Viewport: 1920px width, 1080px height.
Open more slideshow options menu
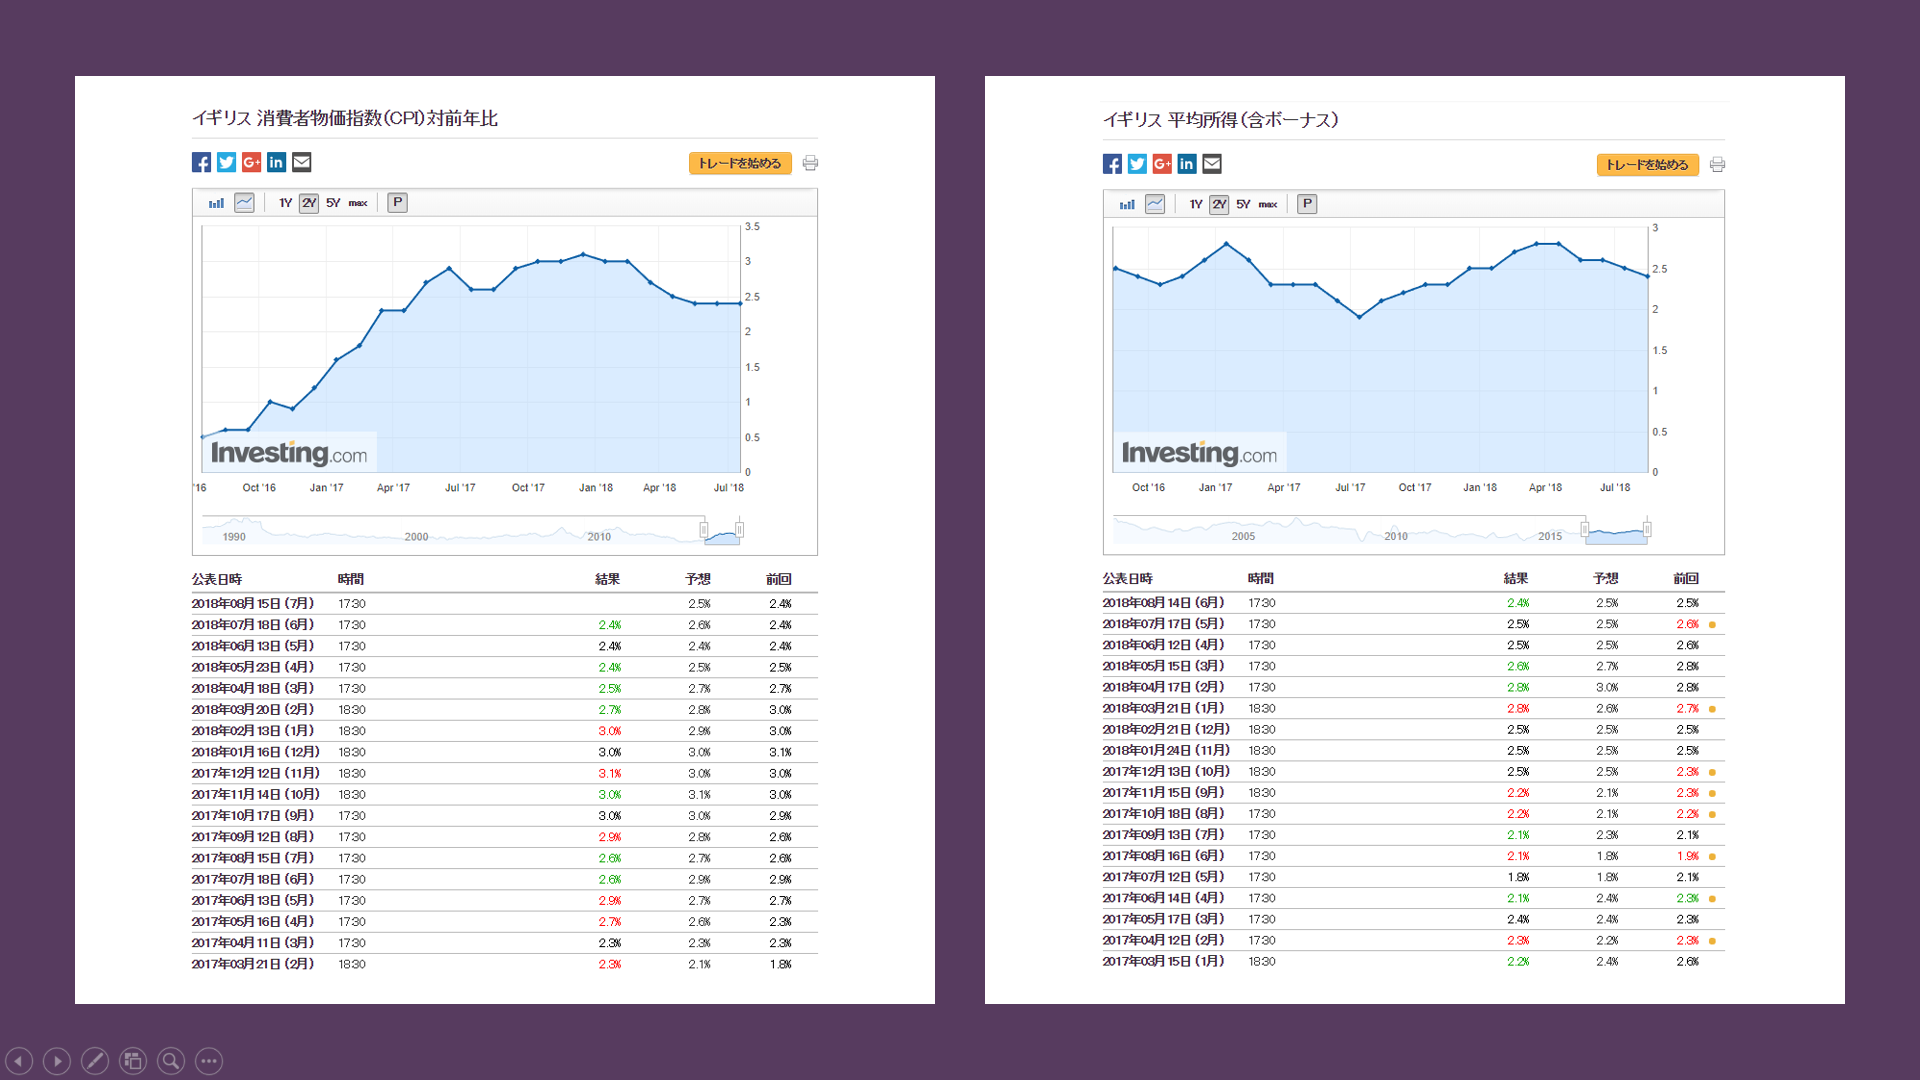[x=209, y=1061]
